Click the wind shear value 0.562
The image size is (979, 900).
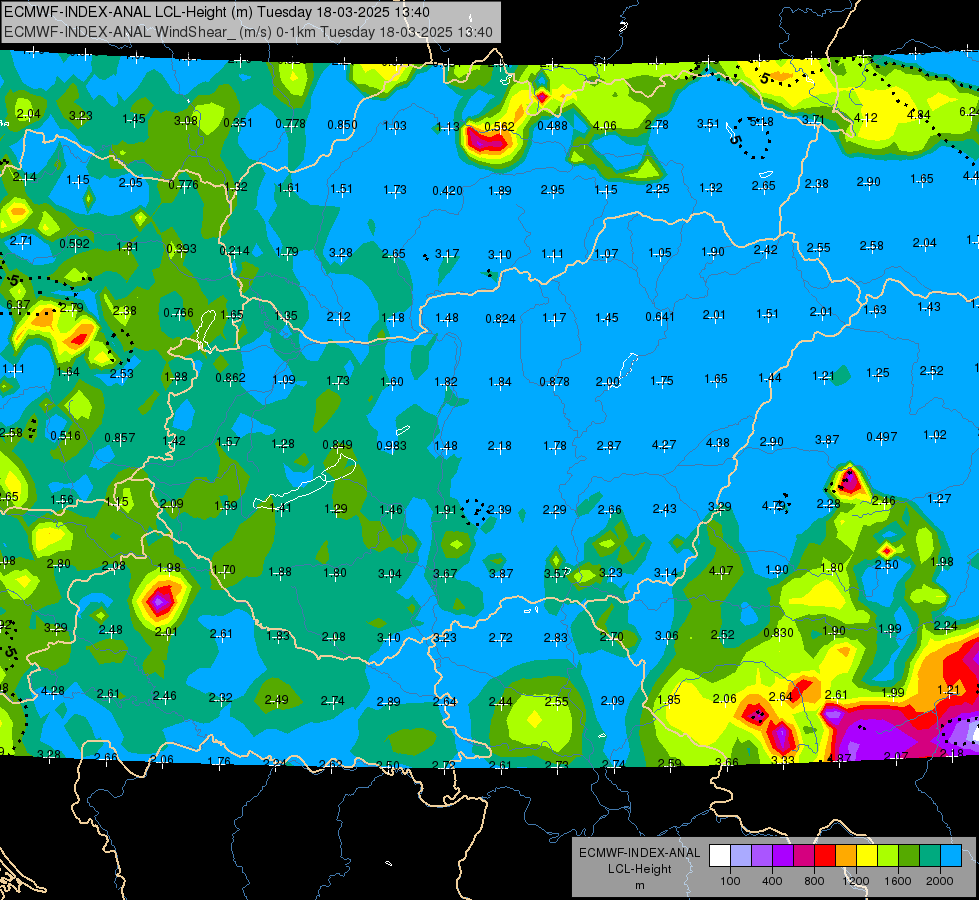pyautogui.click(x=499, y=126)
